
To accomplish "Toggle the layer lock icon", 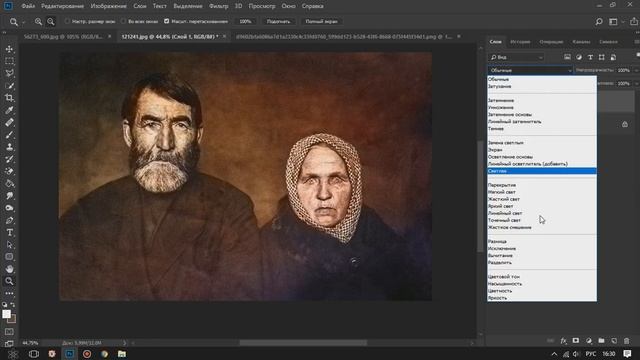I will [x=625, y=124].
